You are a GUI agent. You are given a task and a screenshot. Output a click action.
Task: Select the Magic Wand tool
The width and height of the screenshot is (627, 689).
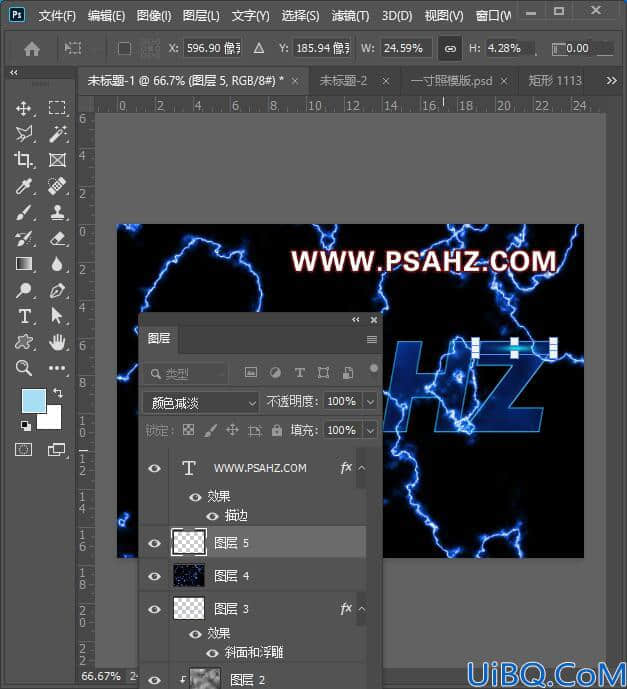[x=57, y=134]
